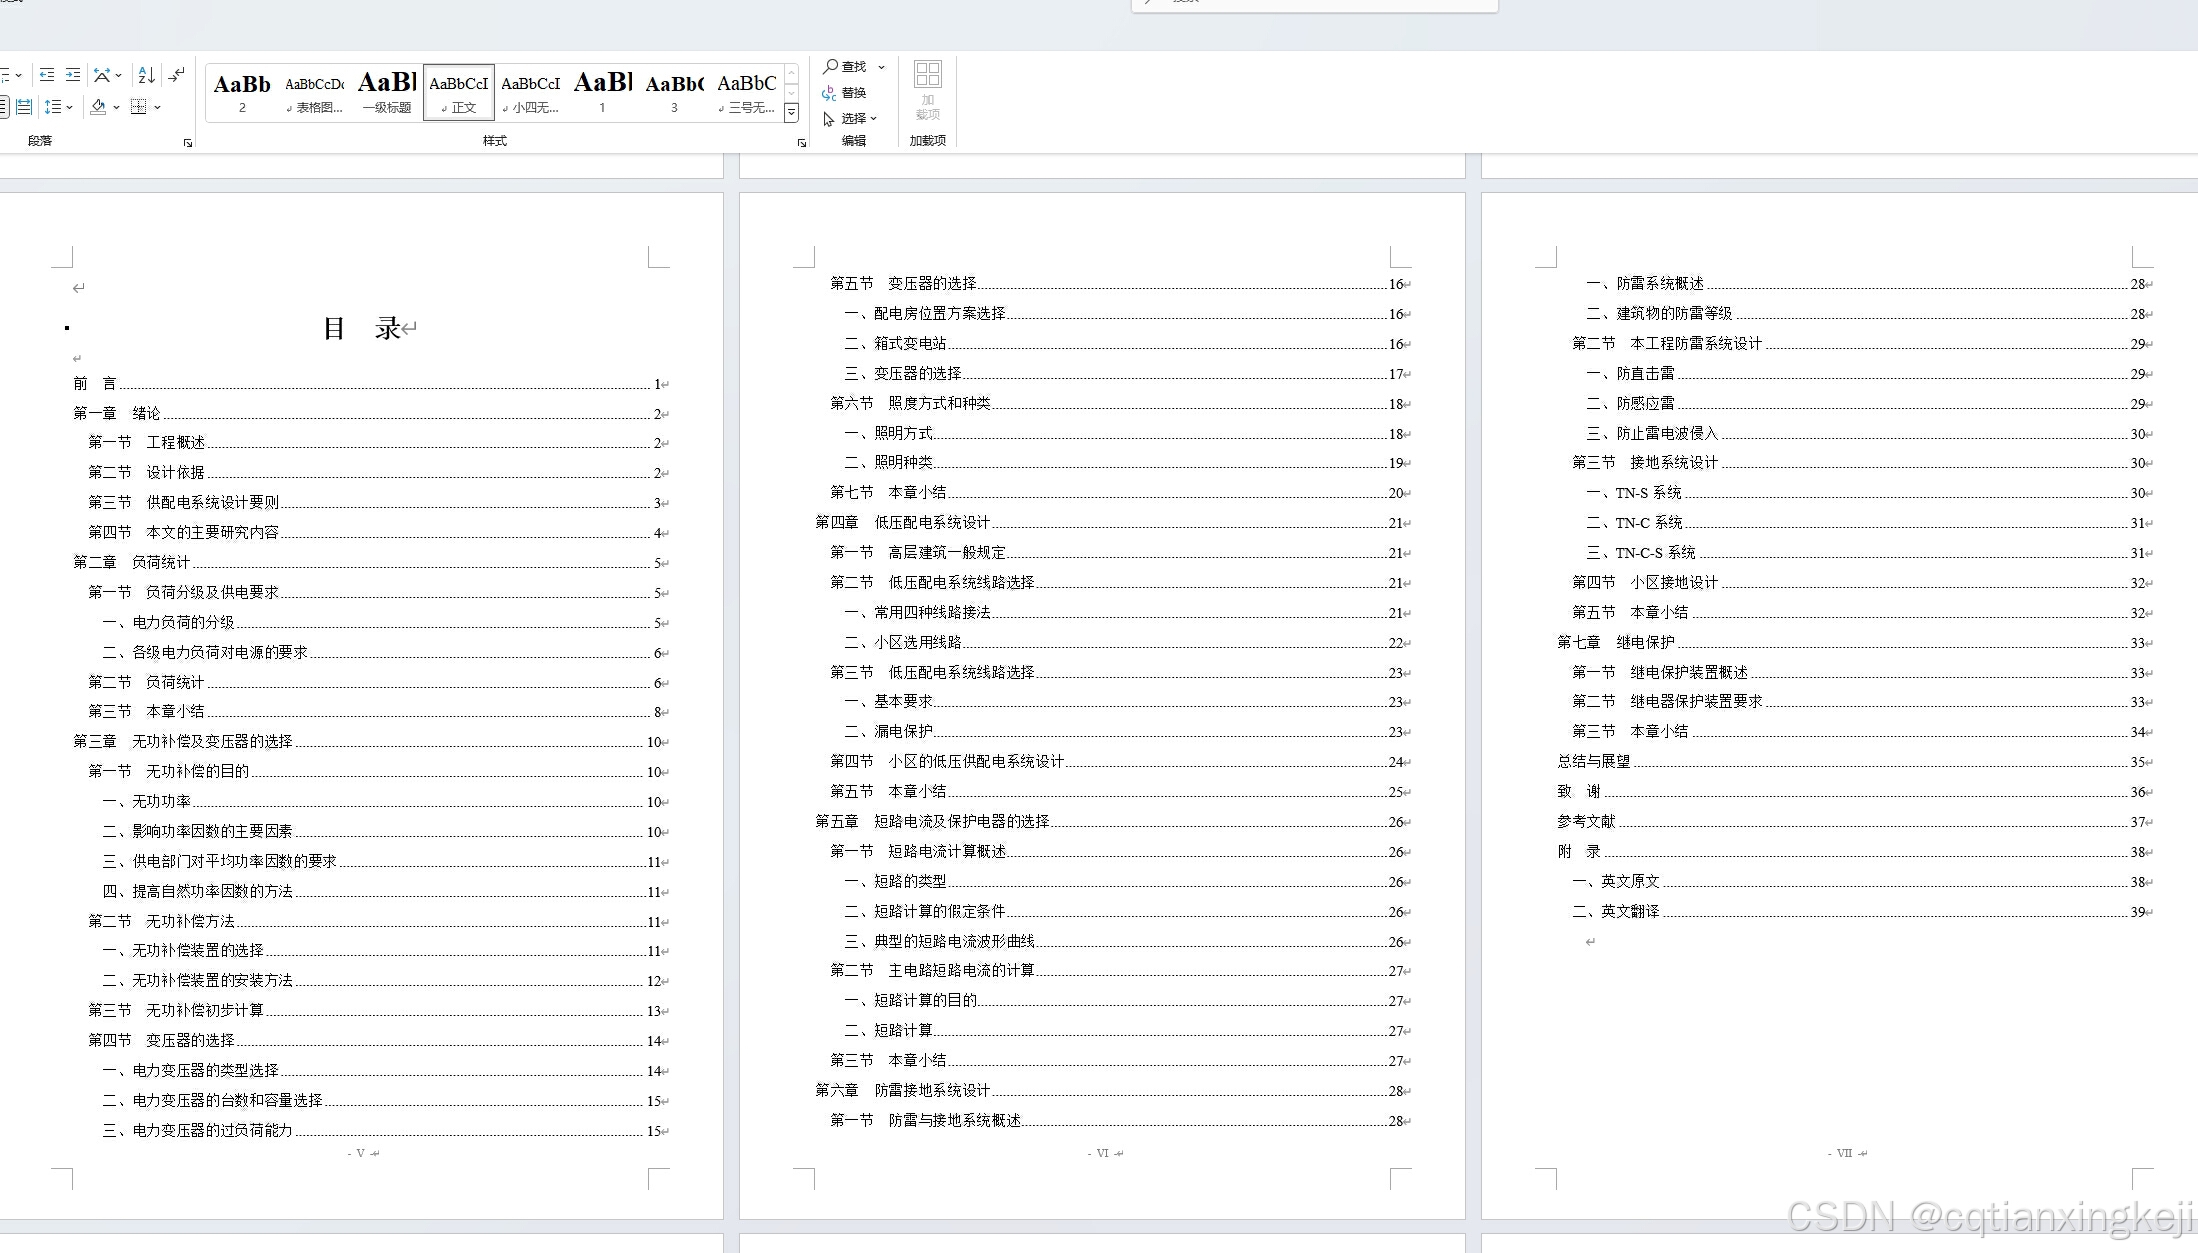Click the borders icon
This screenshot has height=1253, width=2198.
point(139,107)
